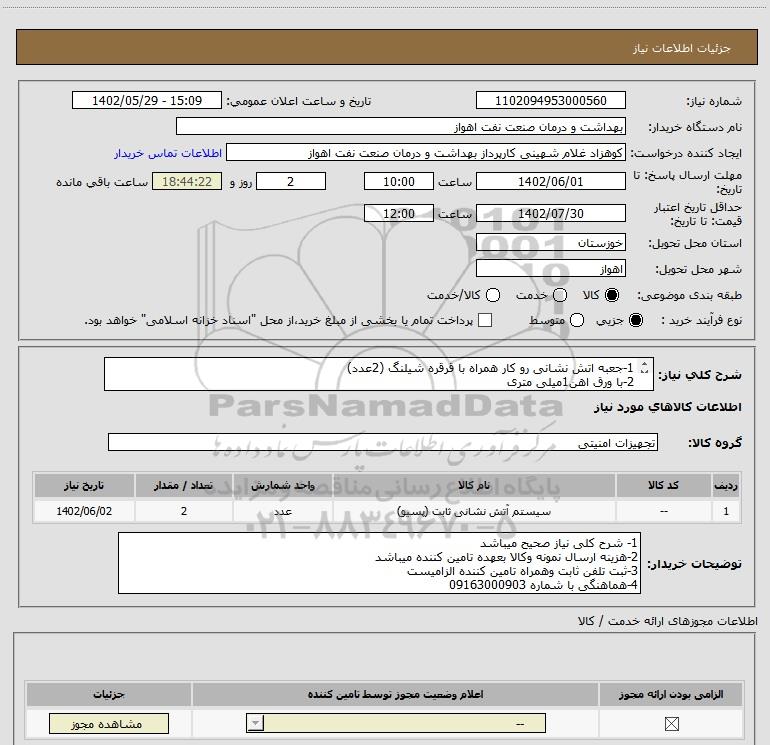The image size is (770, 745).
Task: Click the مشاهده مجوز button
Action: tap(109, 724)
